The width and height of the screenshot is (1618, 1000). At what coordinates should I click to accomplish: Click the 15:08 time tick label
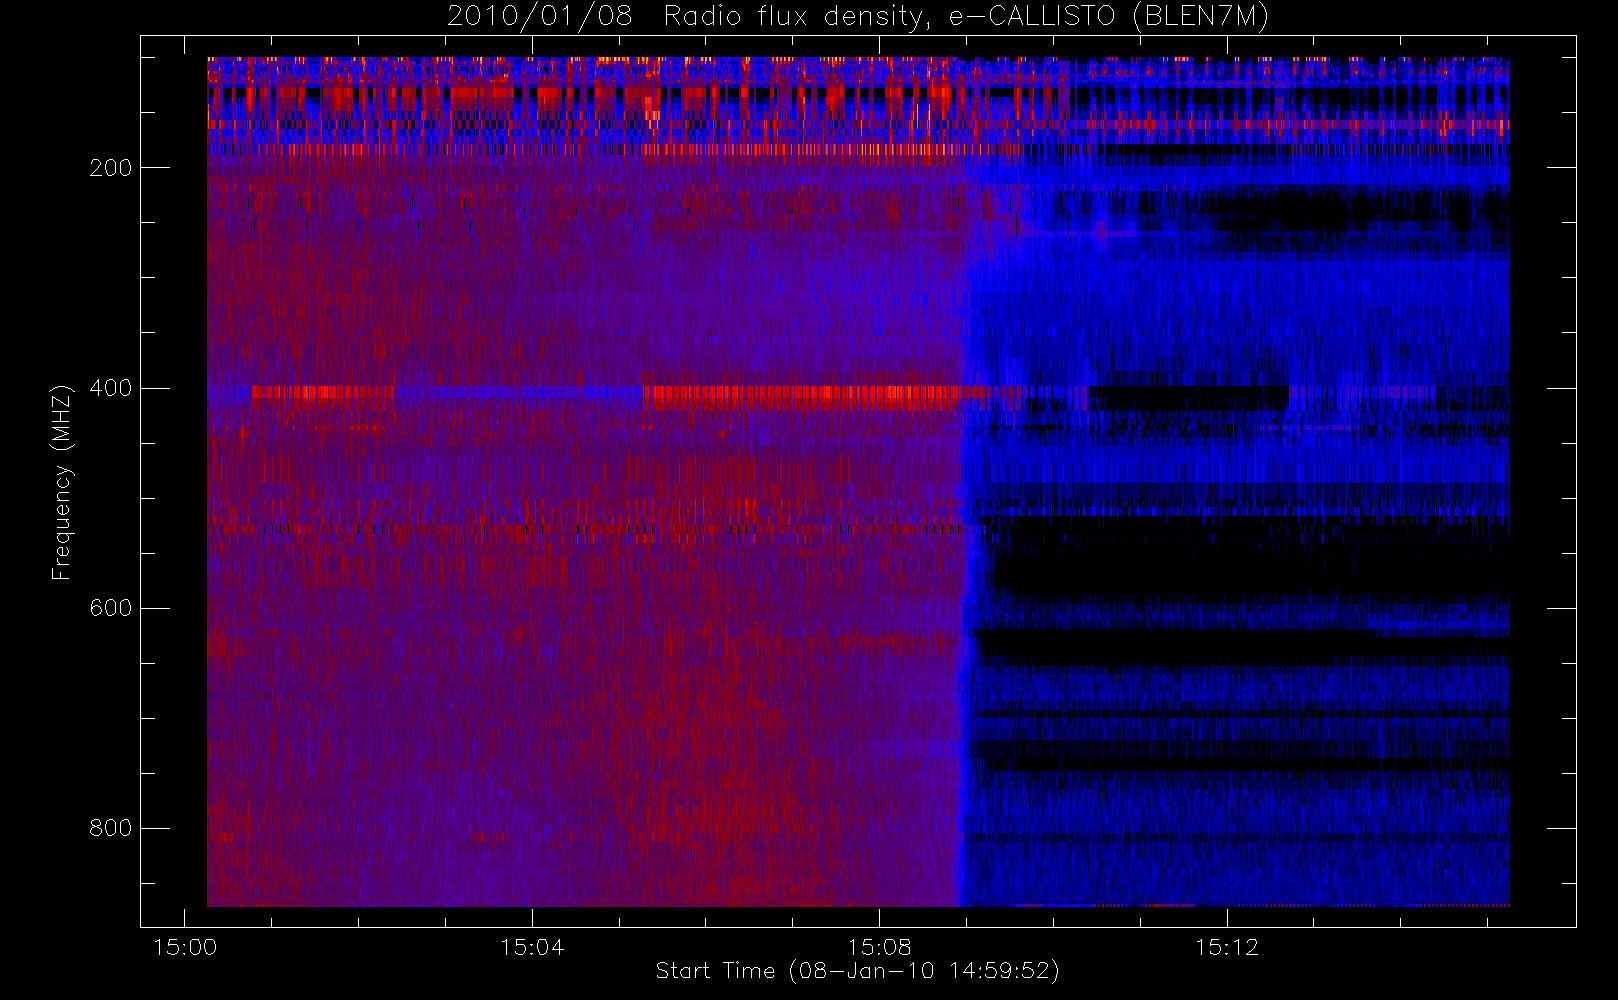[x=879, y=947]
